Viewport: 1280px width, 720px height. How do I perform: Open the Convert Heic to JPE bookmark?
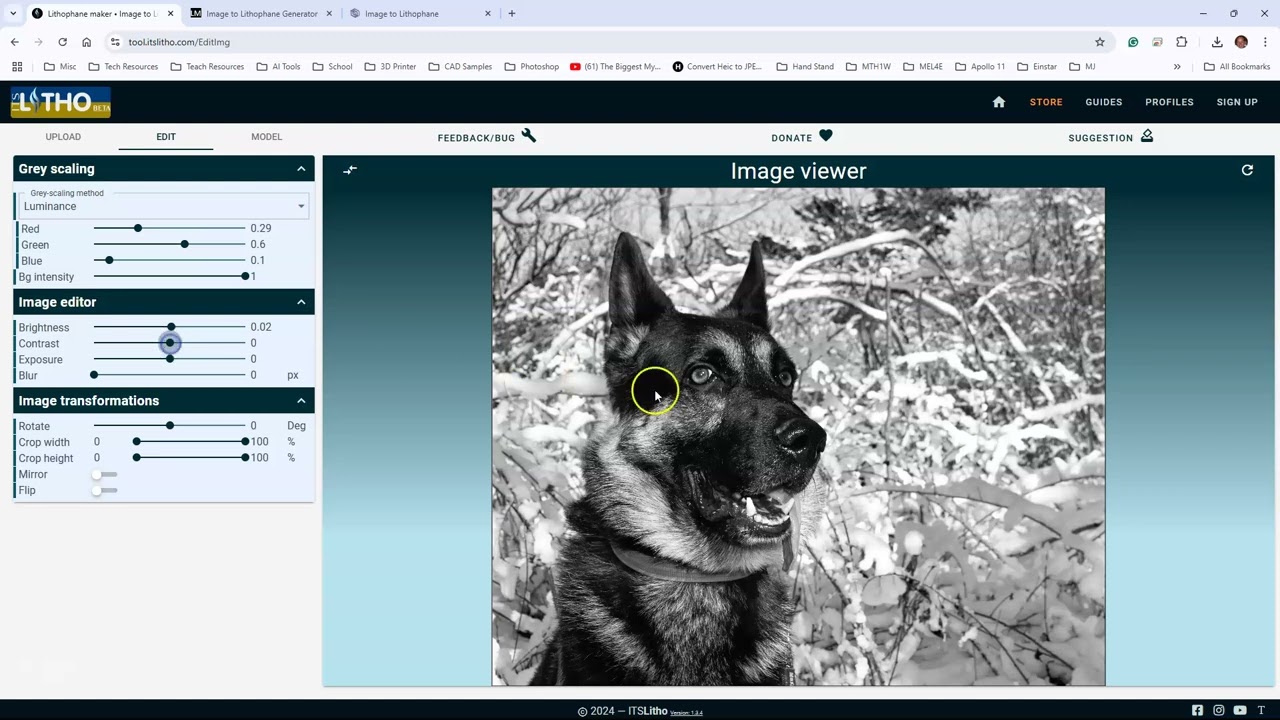[x=717, y=67]
